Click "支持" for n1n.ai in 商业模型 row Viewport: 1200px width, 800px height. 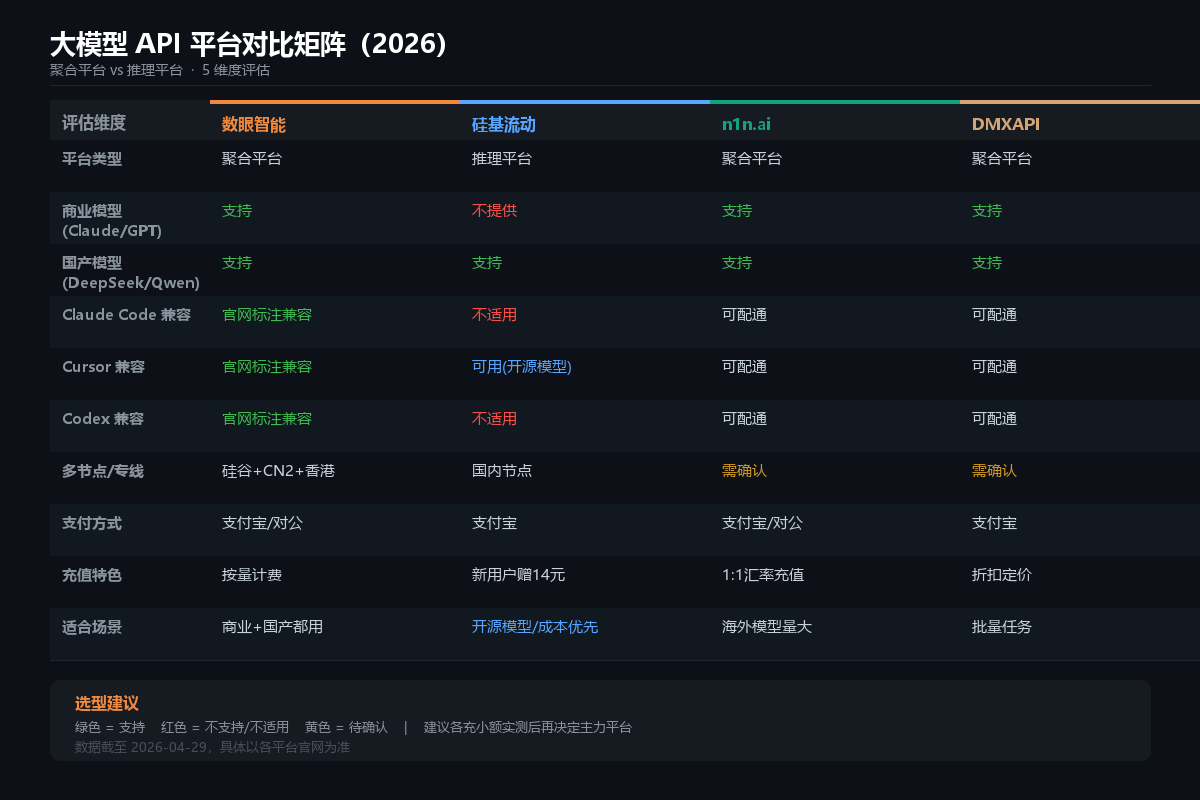pyautogui.click(x=737, y=210)
